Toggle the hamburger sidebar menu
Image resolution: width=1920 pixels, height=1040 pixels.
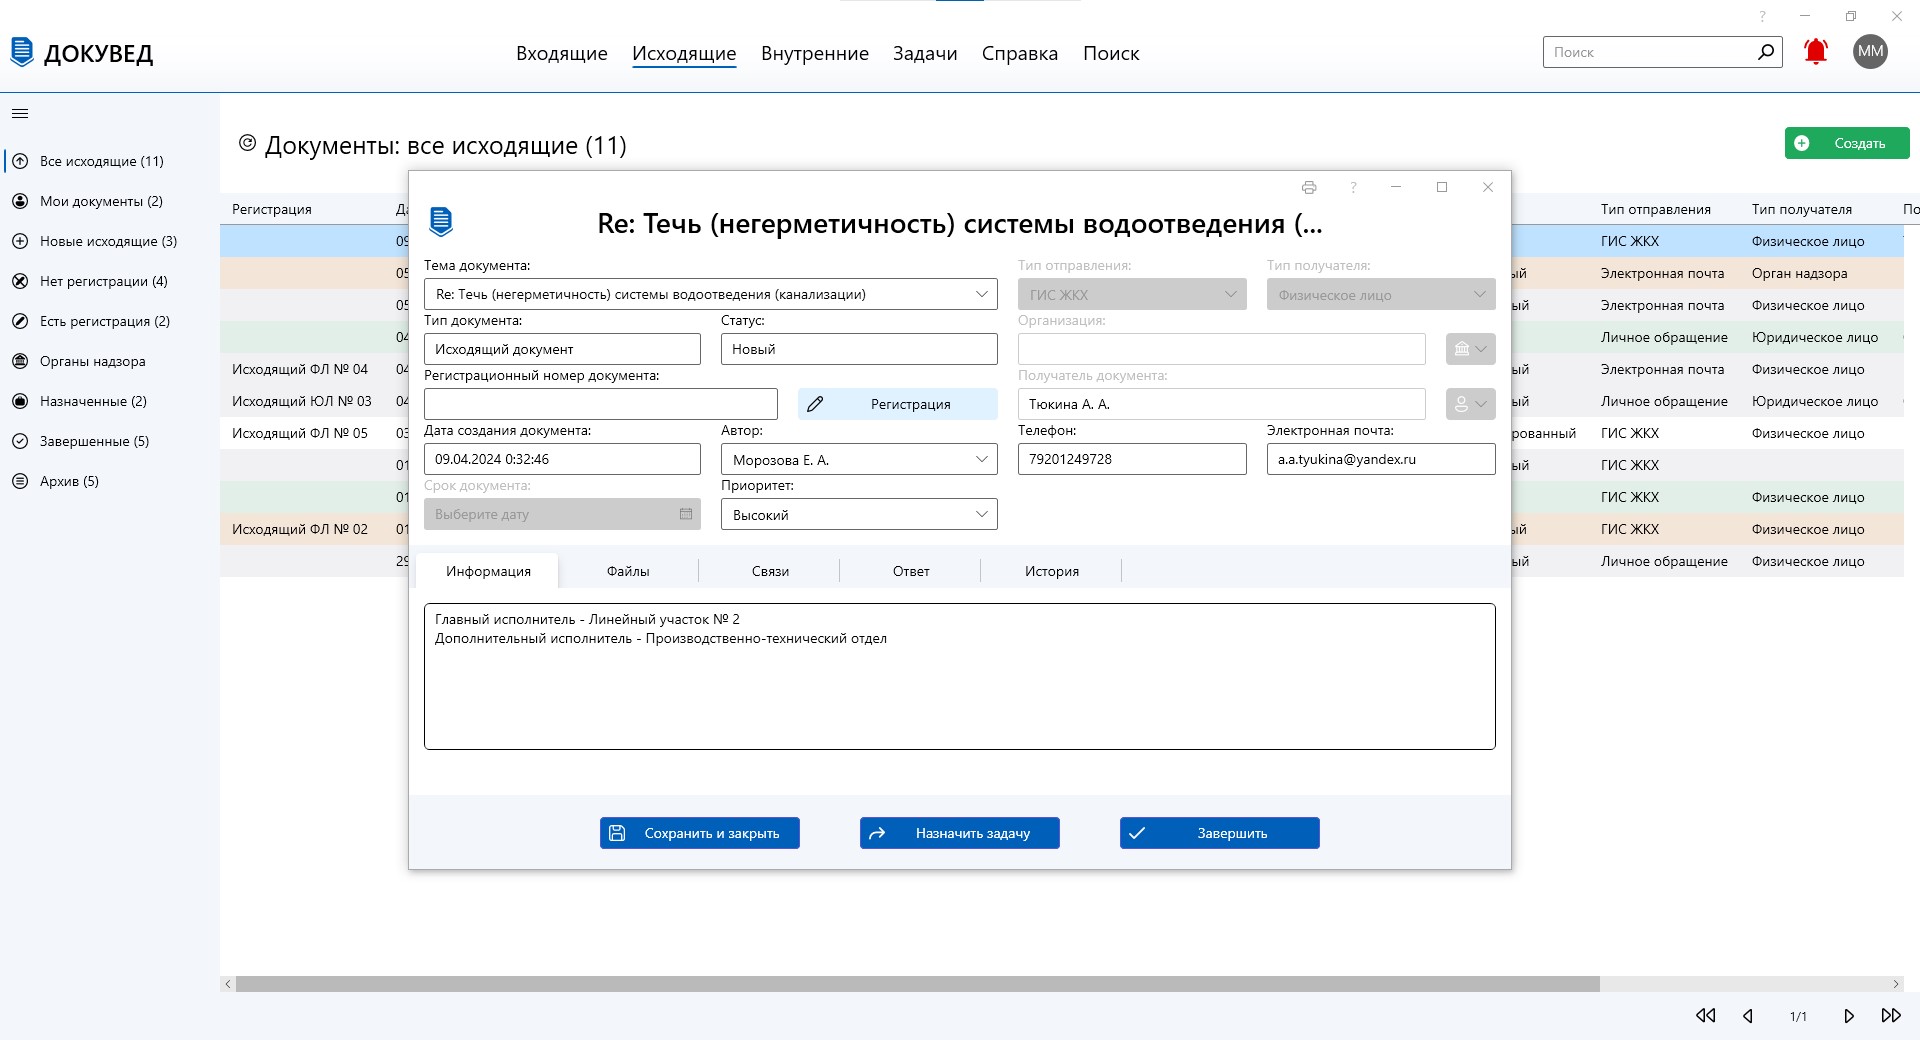[20, 113]
